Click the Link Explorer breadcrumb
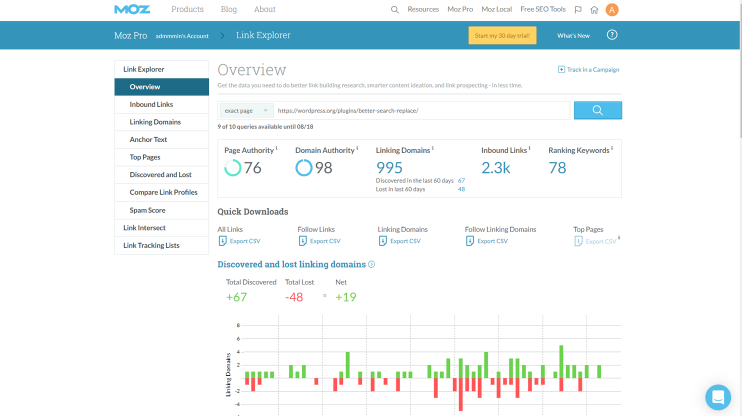Image resolution: width=742 pixels, height=416 pixels. [263, 35]
